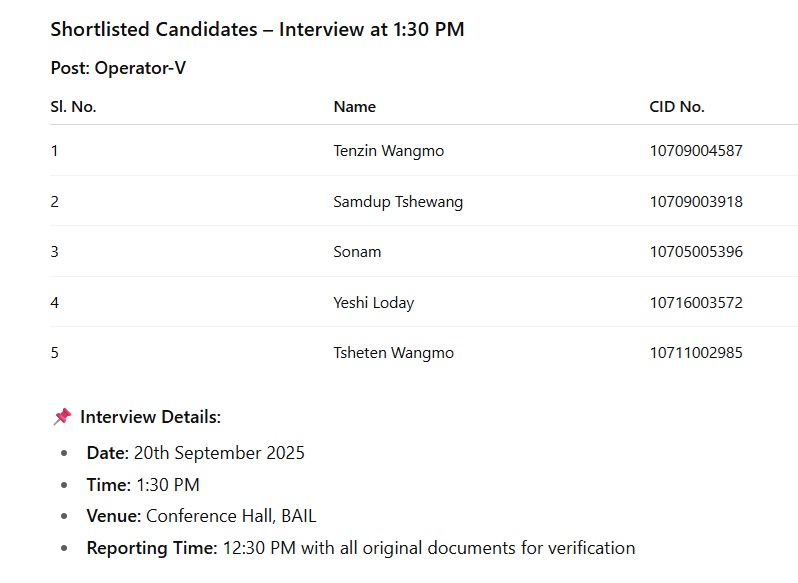Click the Name column header
This screenshot has width=798, height=583.
point(354,107)
